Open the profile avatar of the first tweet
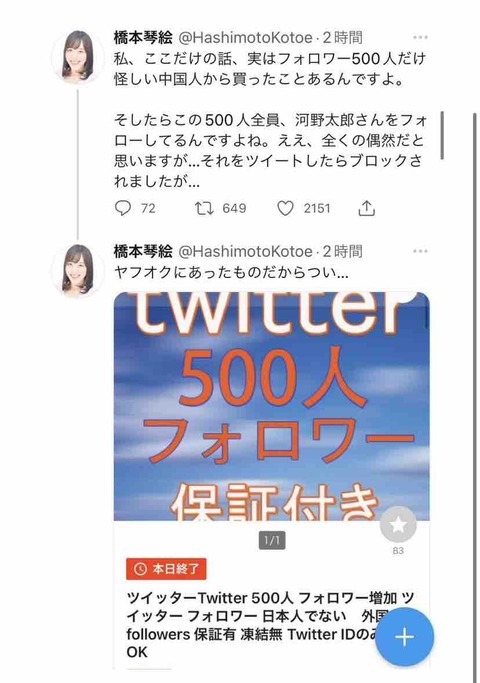The width and height of the screenshot is (480, 683). [x=78, y=56]
